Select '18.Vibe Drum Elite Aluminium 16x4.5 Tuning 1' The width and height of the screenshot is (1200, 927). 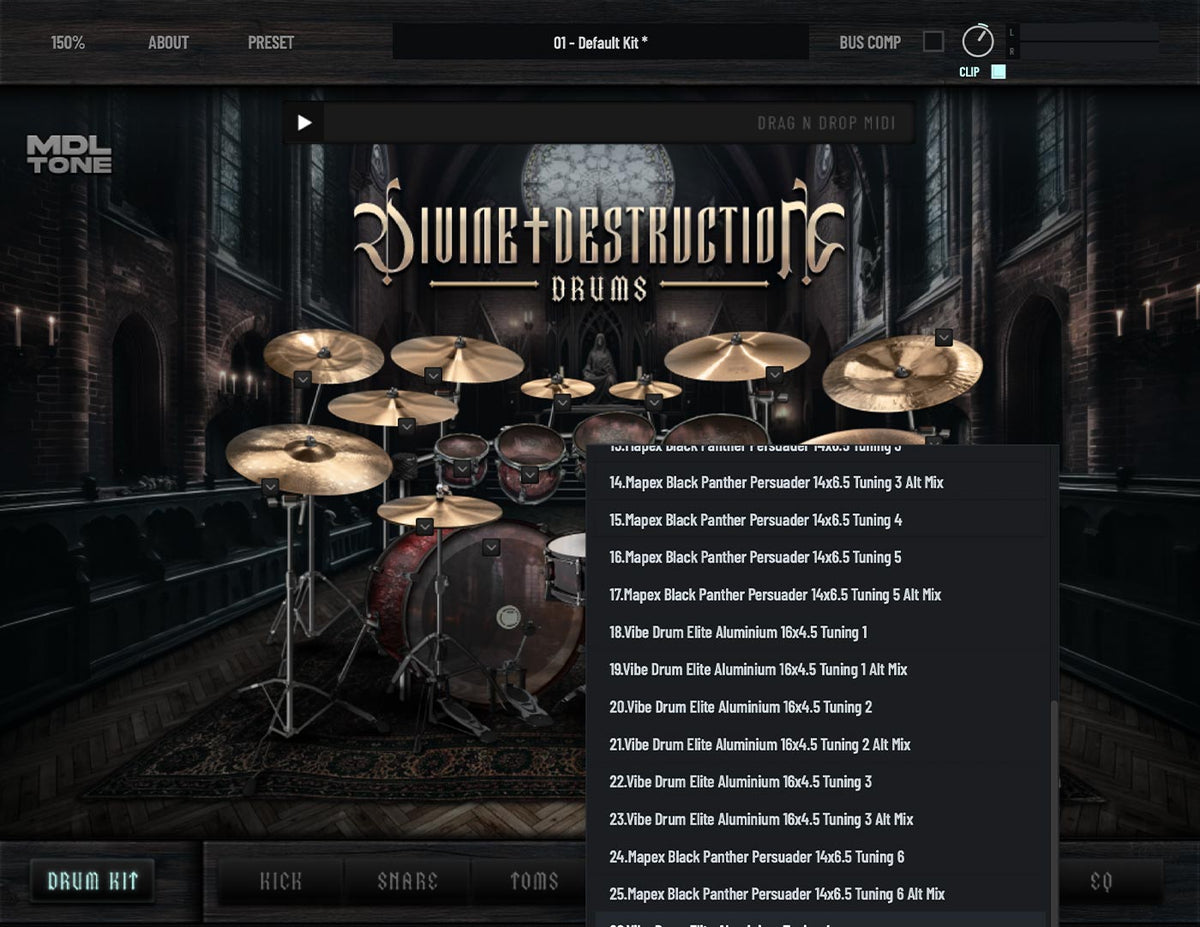pos(820,632)
